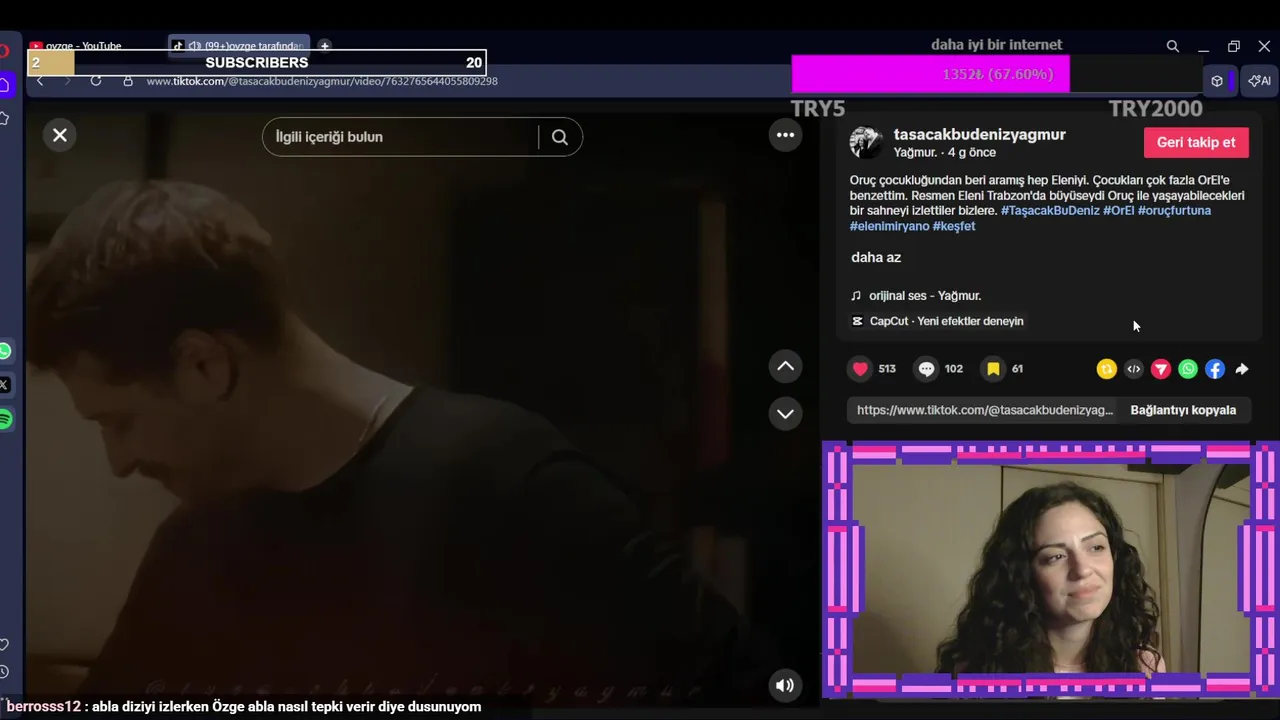This screenshot has height=720, width=1280.
Task: Click the '102' comments count
Action: point(953,369)
